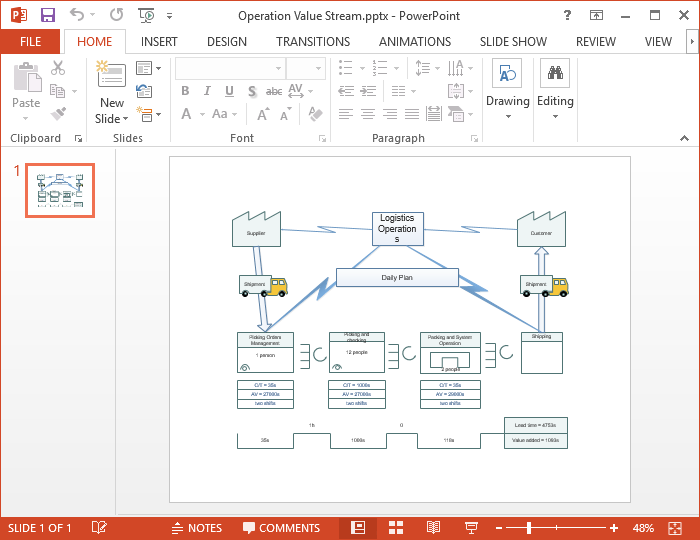Click the Help question mark icon
The height and width of the screenshot is (540, 700).
568,16
